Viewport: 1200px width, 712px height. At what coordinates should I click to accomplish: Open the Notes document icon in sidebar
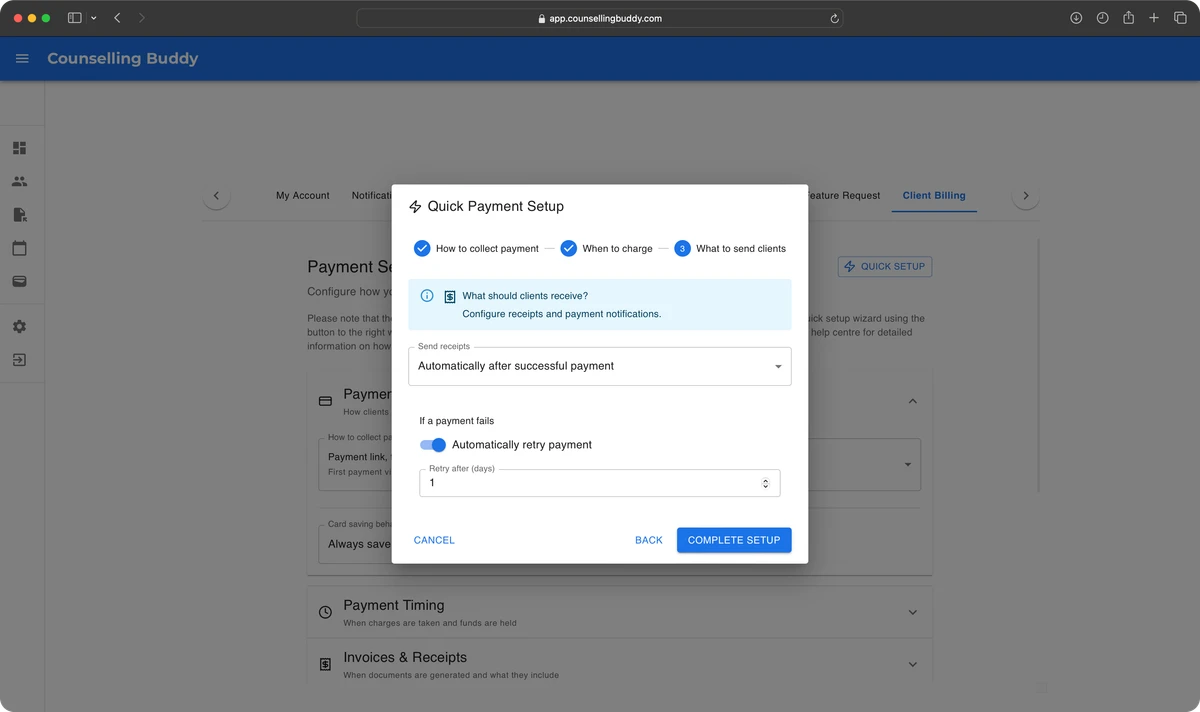19,215
